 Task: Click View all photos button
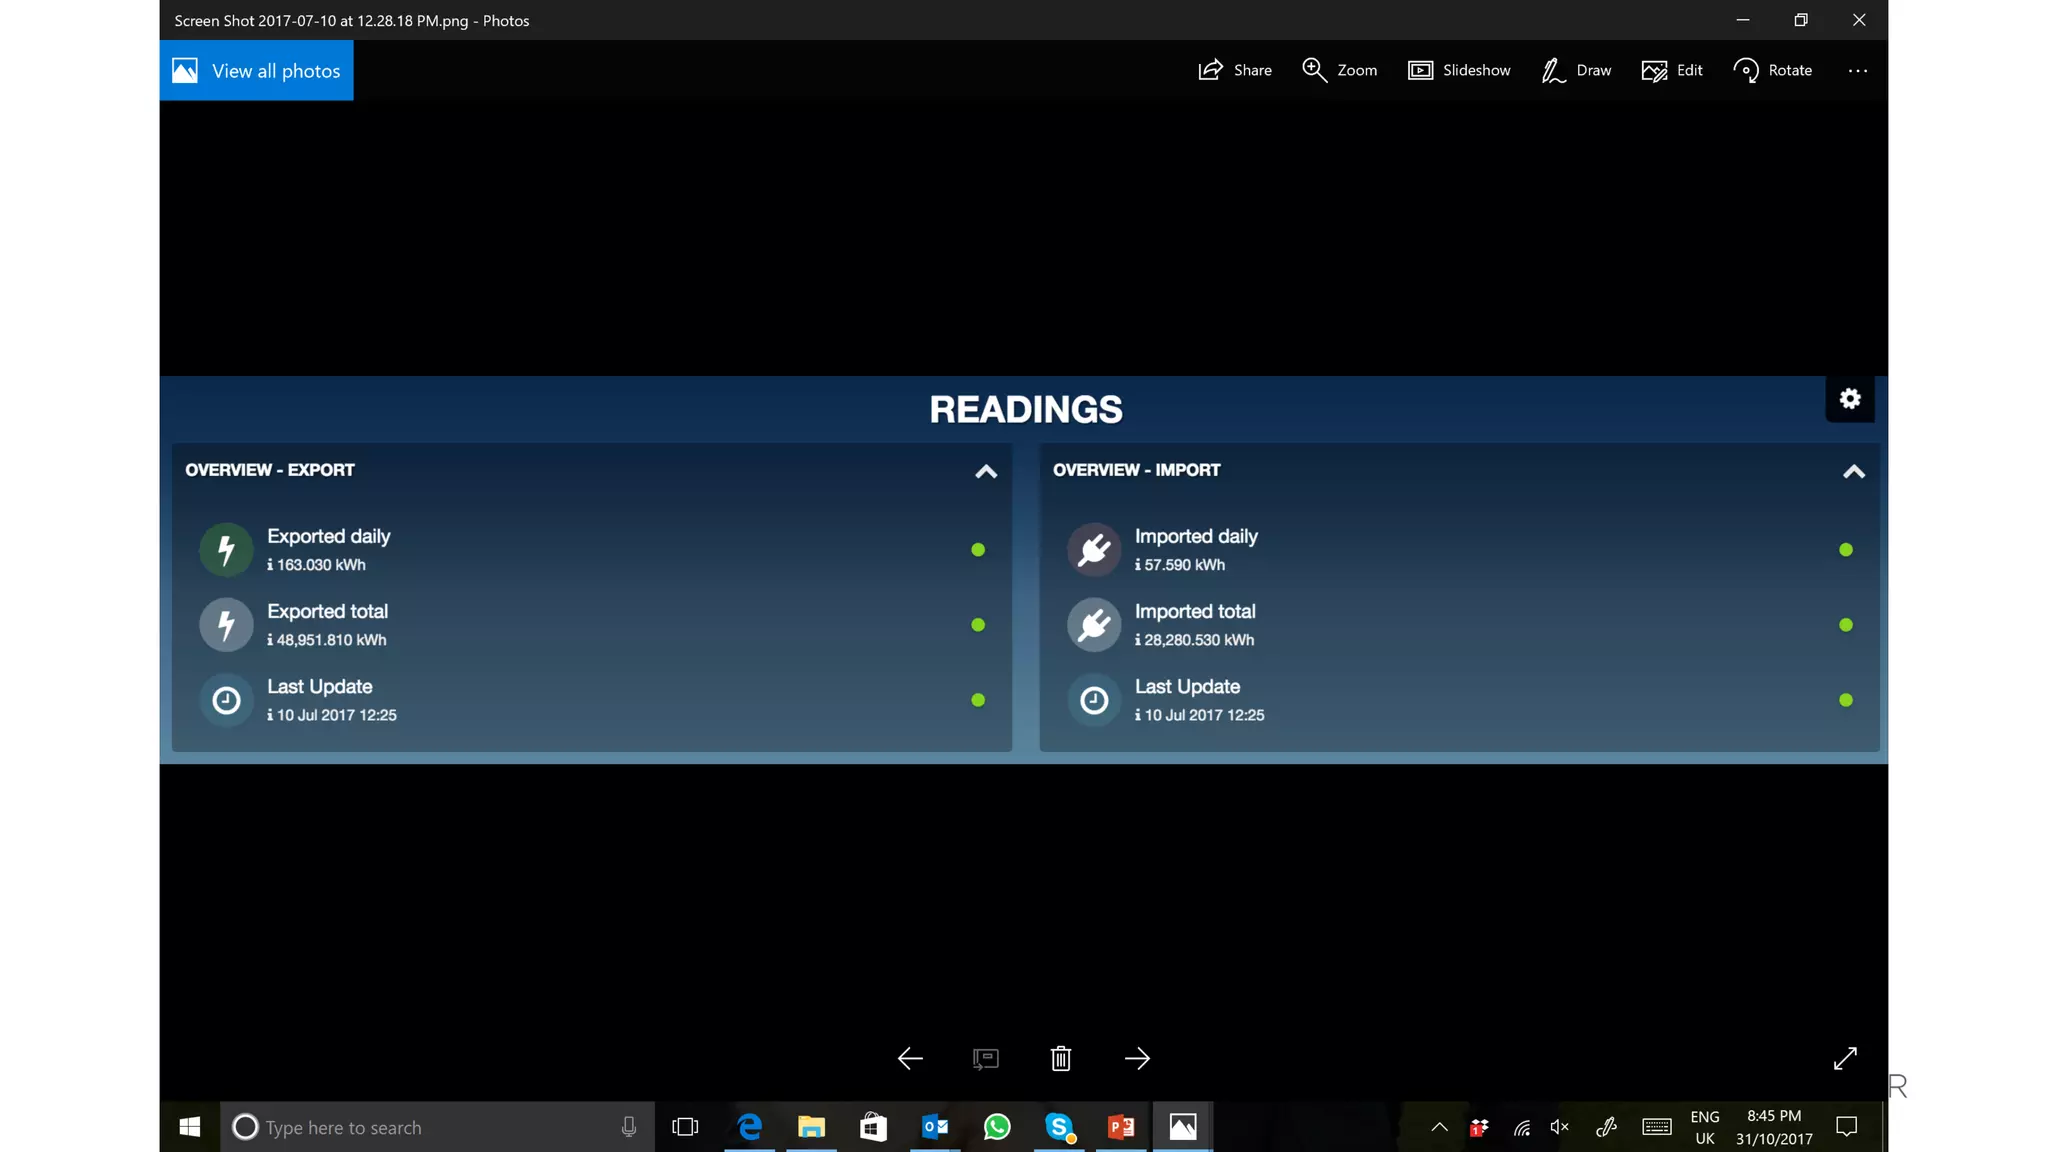[257, 71]
